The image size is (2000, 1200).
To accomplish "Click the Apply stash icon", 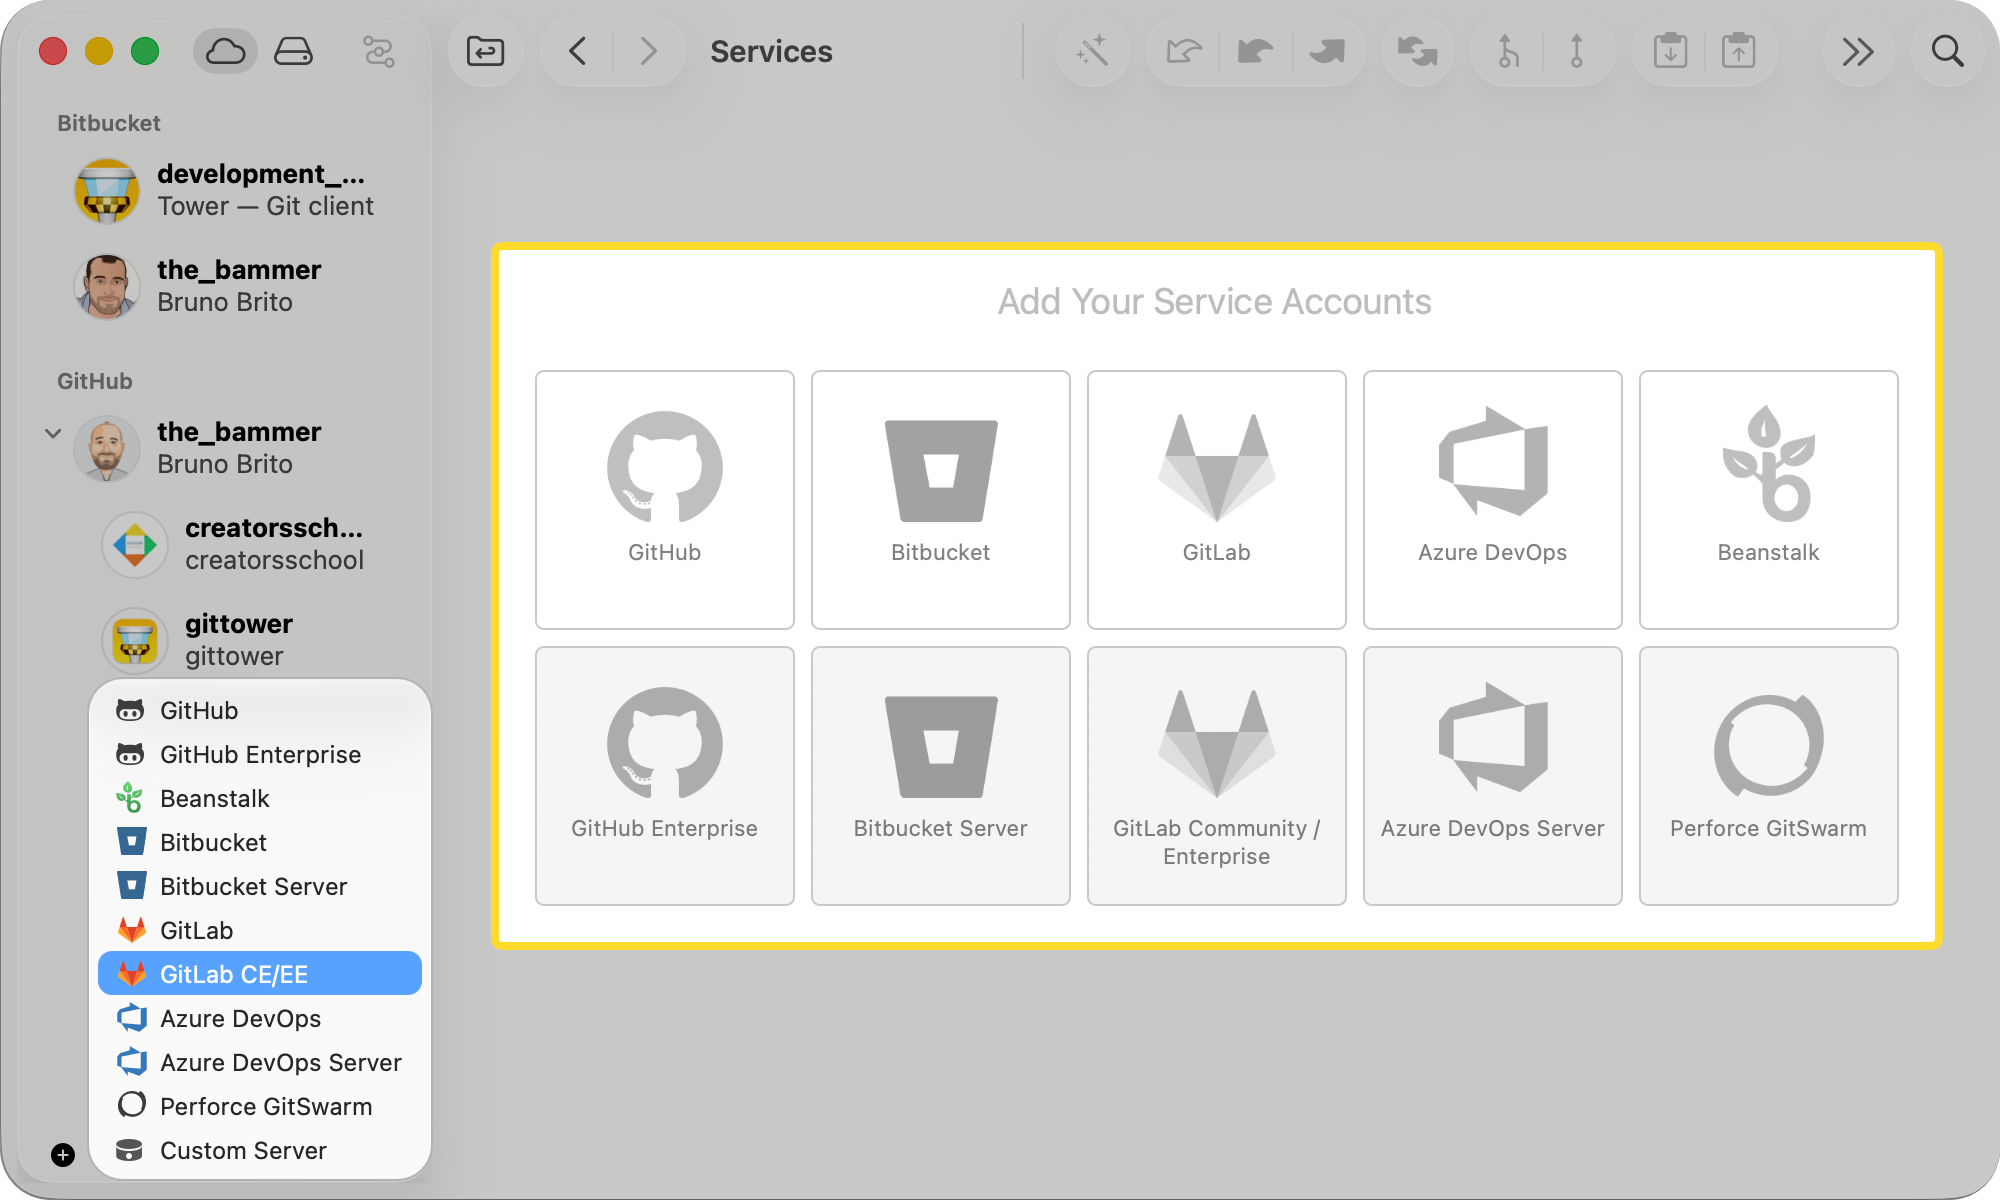I will click(x=1738, y=51).
